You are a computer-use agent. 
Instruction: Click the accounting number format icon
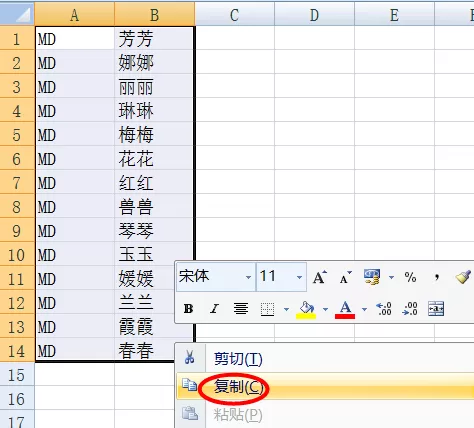coord(372,277)
